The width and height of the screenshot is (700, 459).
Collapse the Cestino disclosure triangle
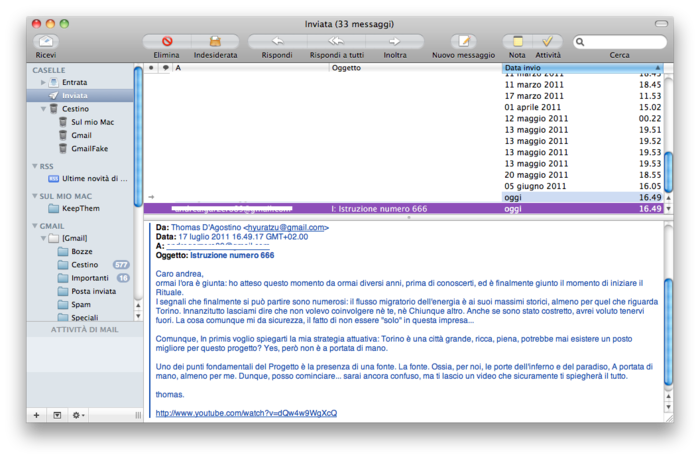click(43, 108)
